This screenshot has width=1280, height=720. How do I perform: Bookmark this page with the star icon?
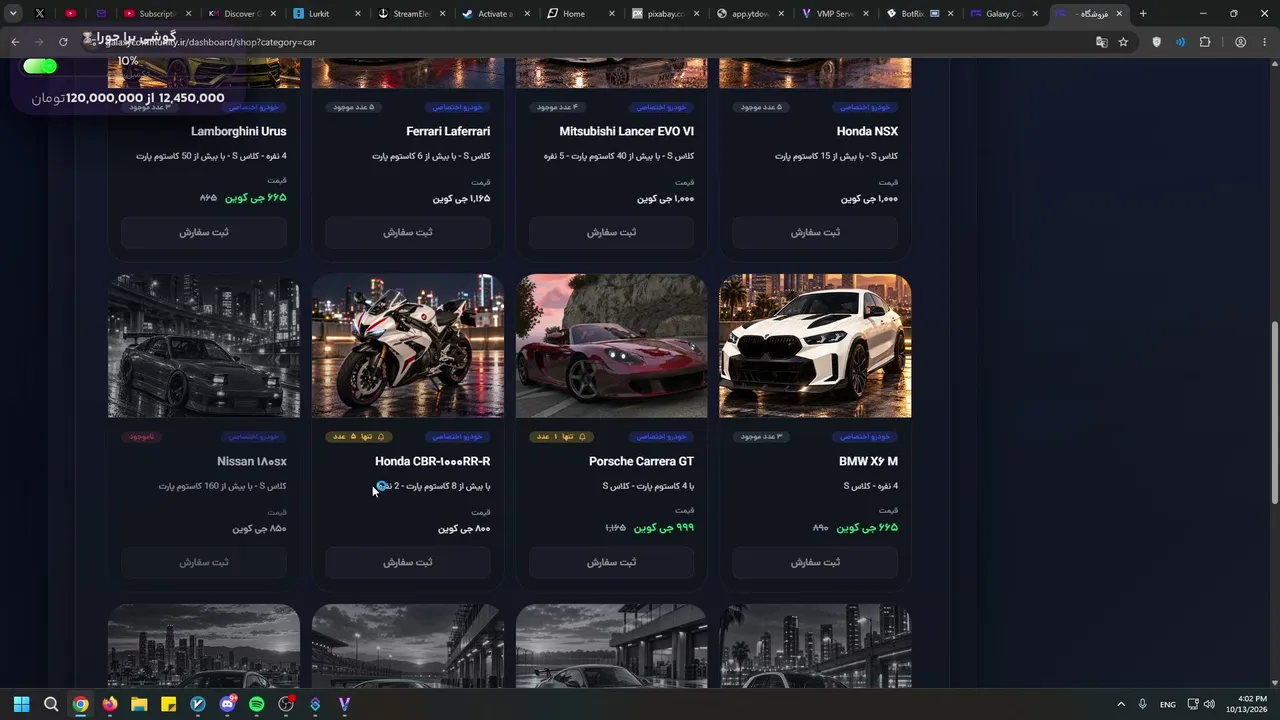coord(1123,42)
